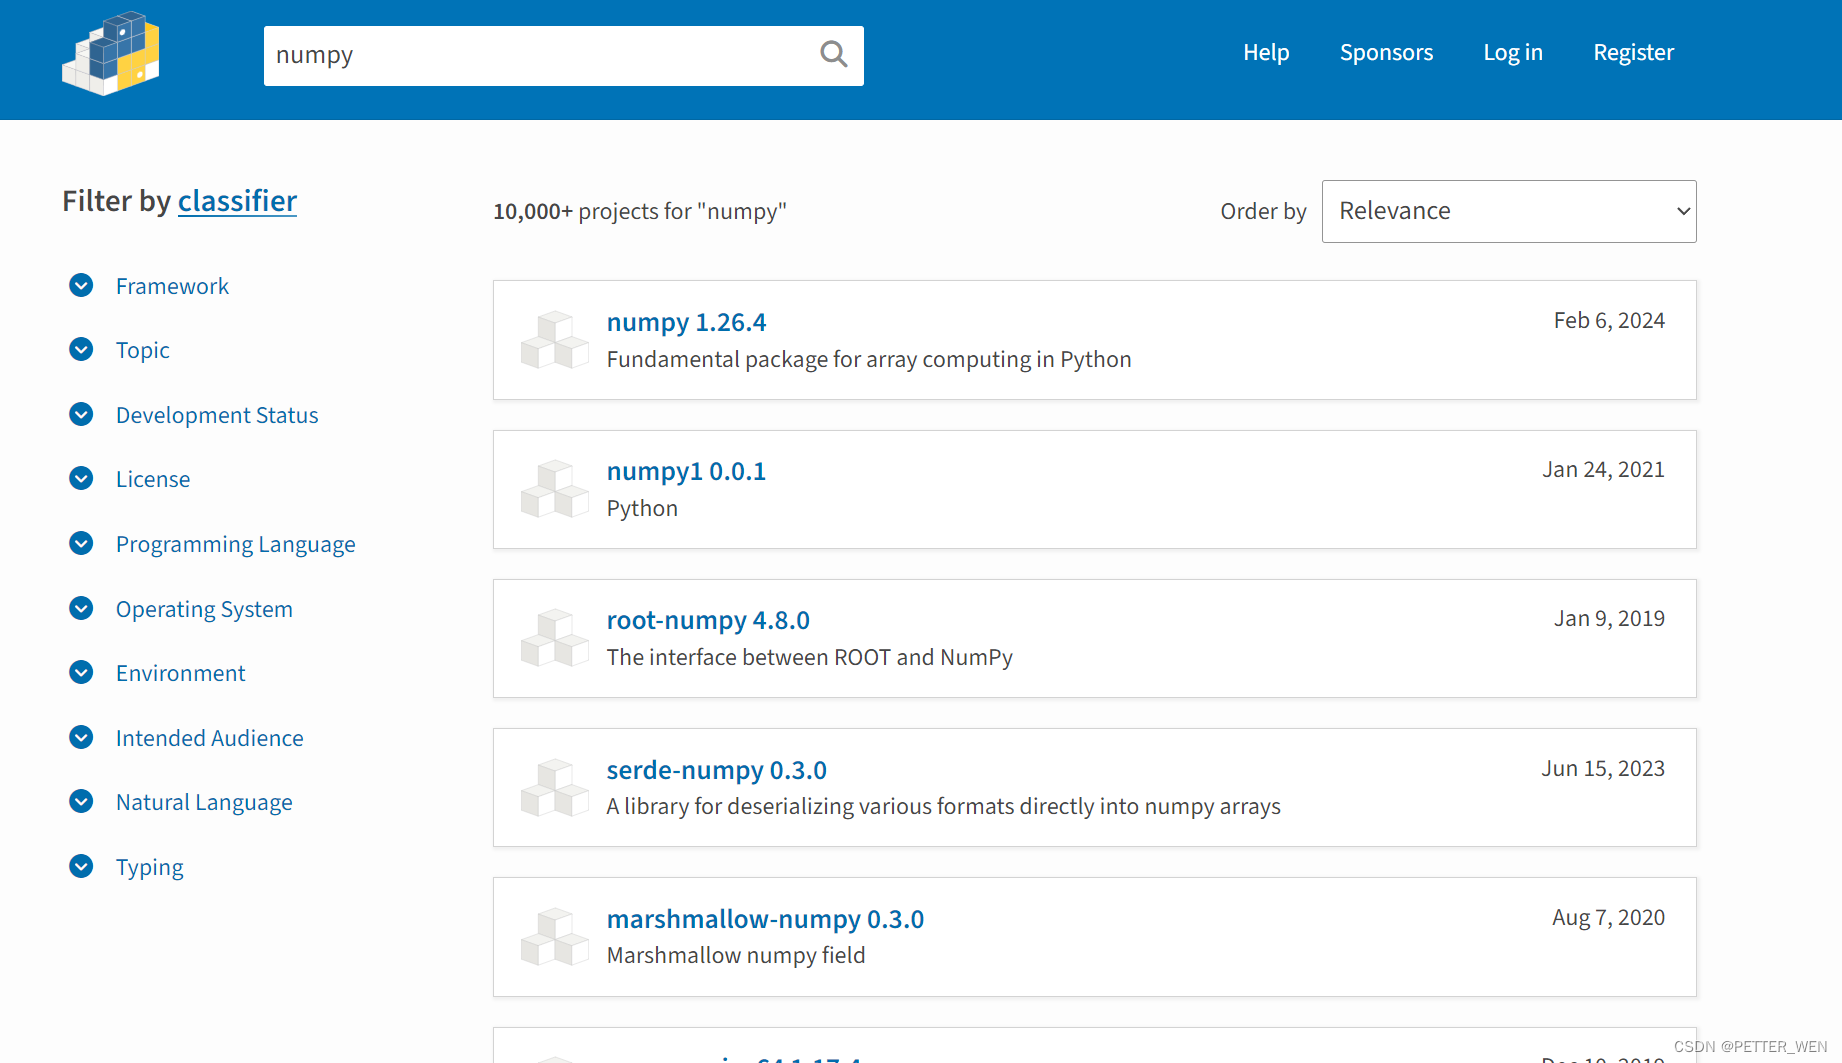Click the package cube icon beside numpy 1.26.4

(555, 340)
